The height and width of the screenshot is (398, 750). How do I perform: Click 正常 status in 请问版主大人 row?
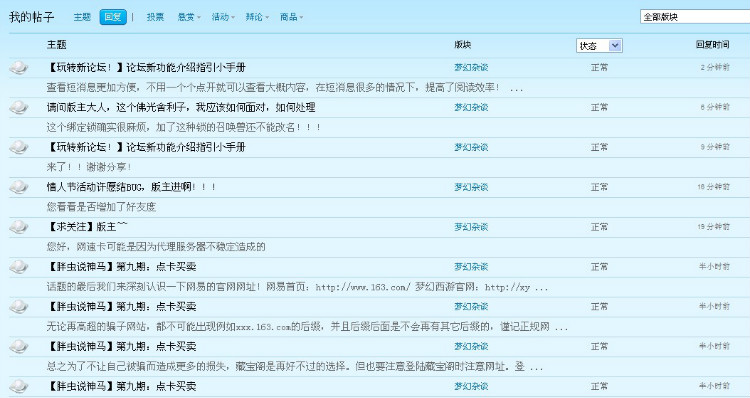[599, 107]
